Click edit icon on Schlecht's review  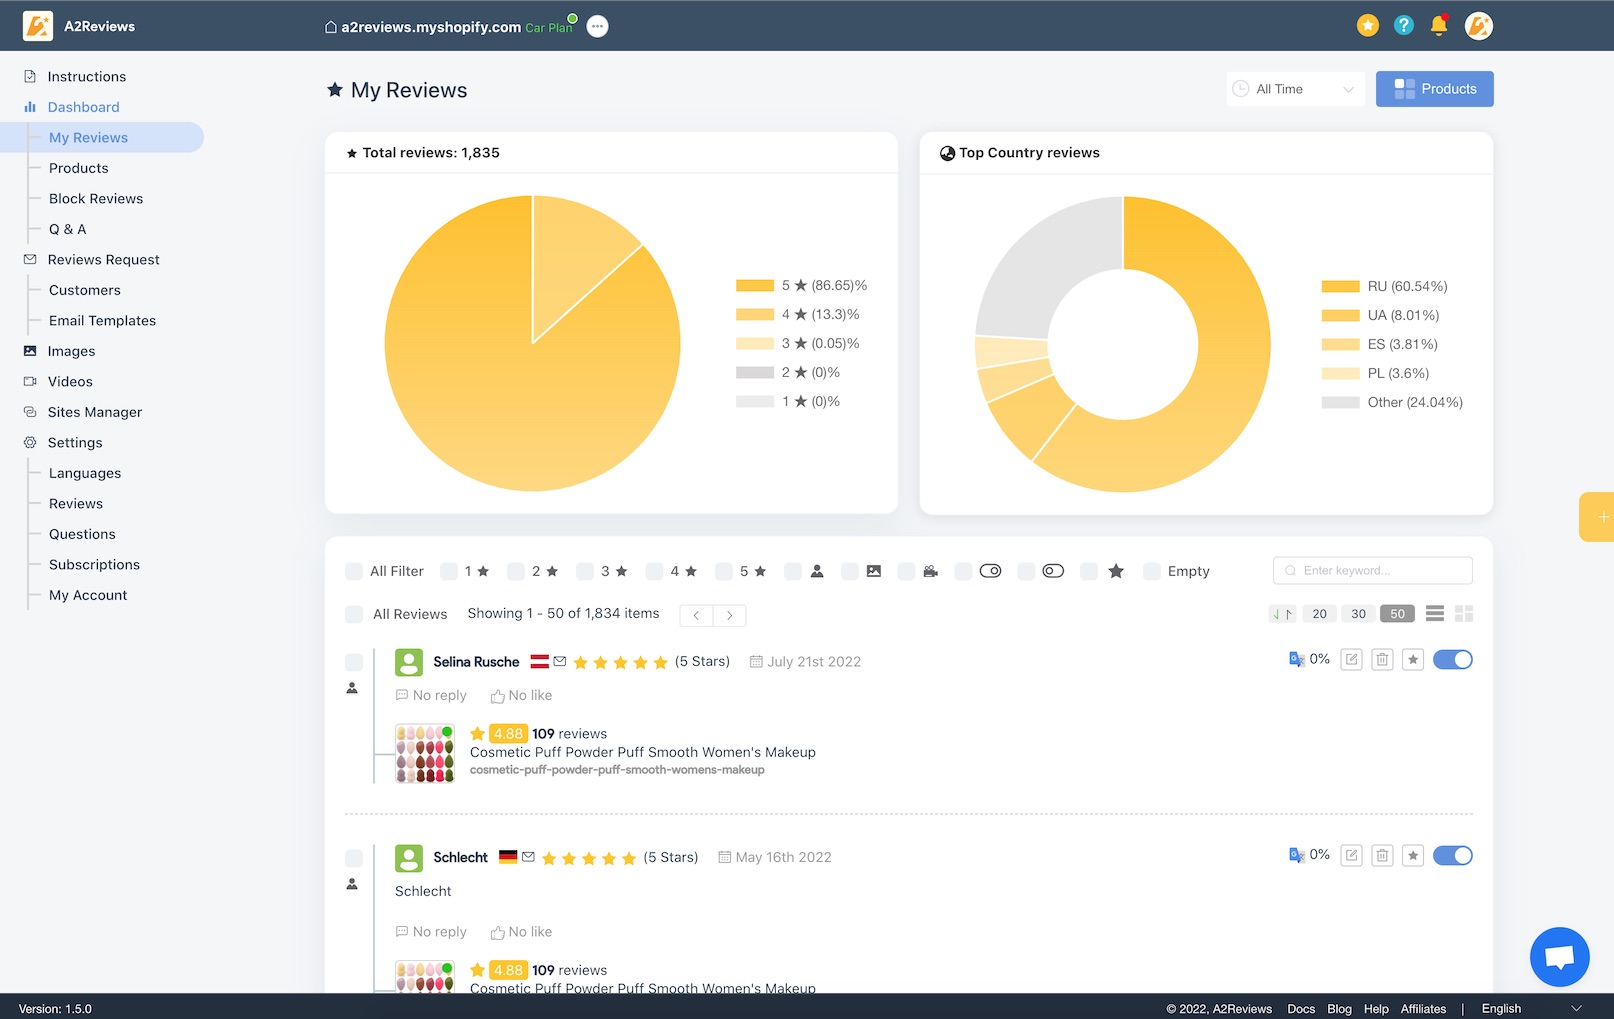[x=1351, y=856]
